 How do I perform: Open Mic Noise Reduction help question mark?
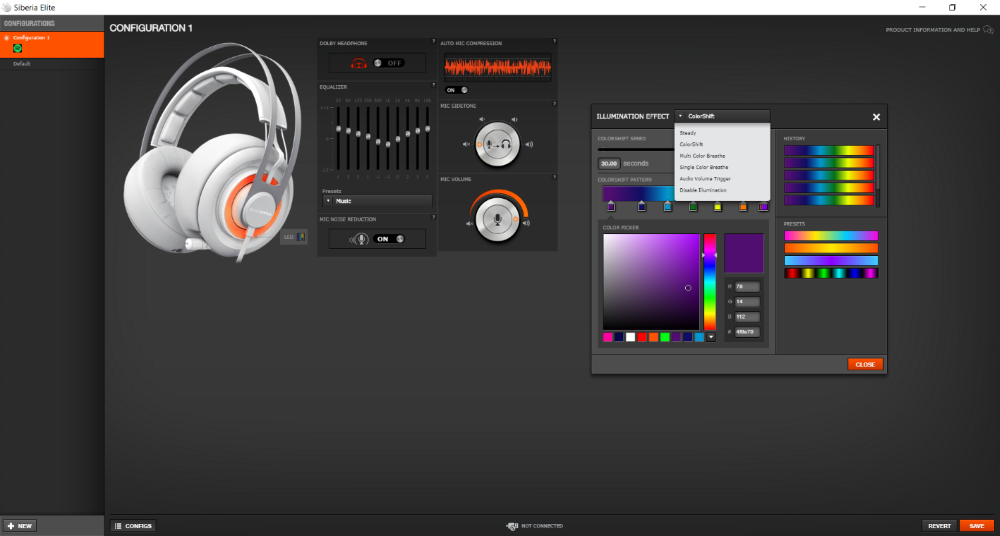pyautogui.click(x=433, y=218)
